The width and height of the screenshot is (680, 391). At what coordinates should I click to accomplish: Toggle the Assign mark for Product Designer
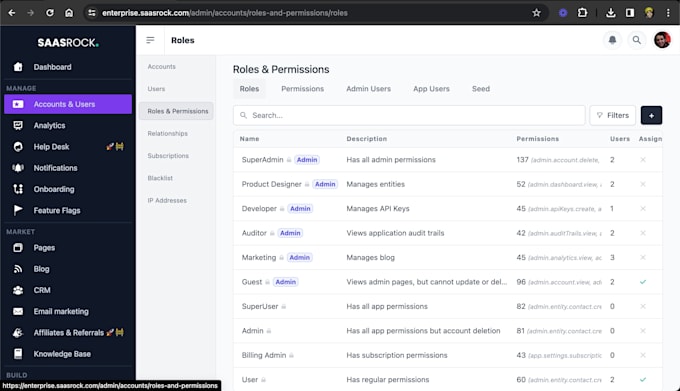(643, 184)
